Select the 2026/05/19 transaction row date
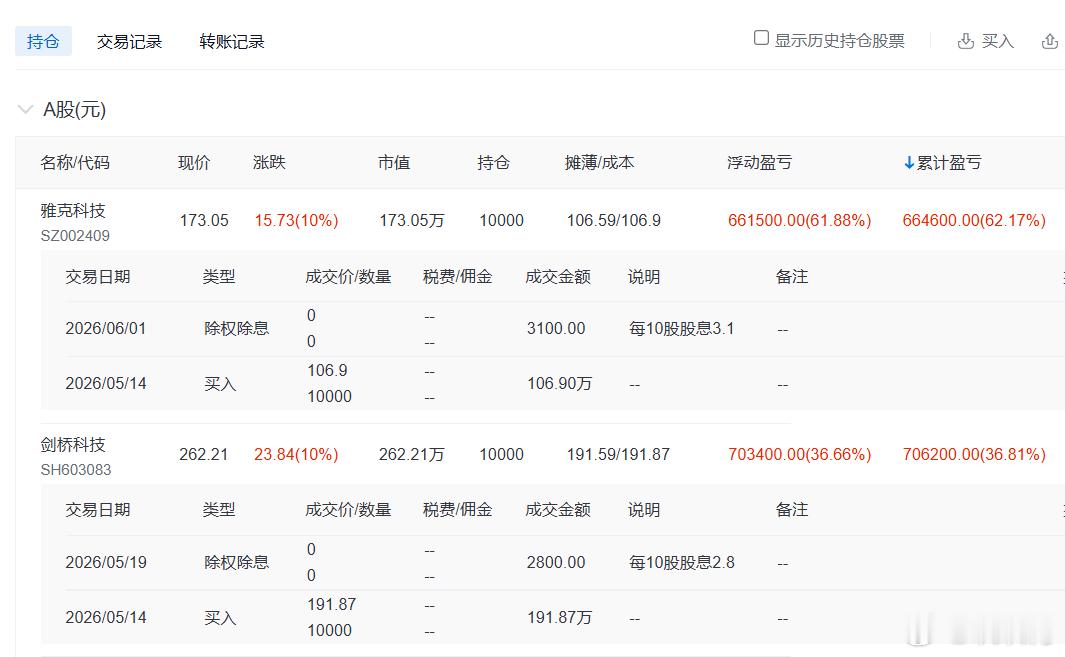The image size is (1065, 657). point(106,563)
